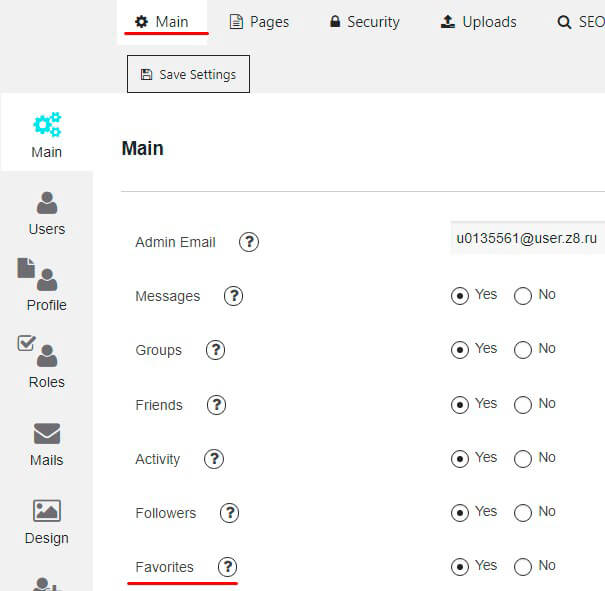605x591 pixels.
Task: Switch to the Uploads tab
Action: point(479,22)
